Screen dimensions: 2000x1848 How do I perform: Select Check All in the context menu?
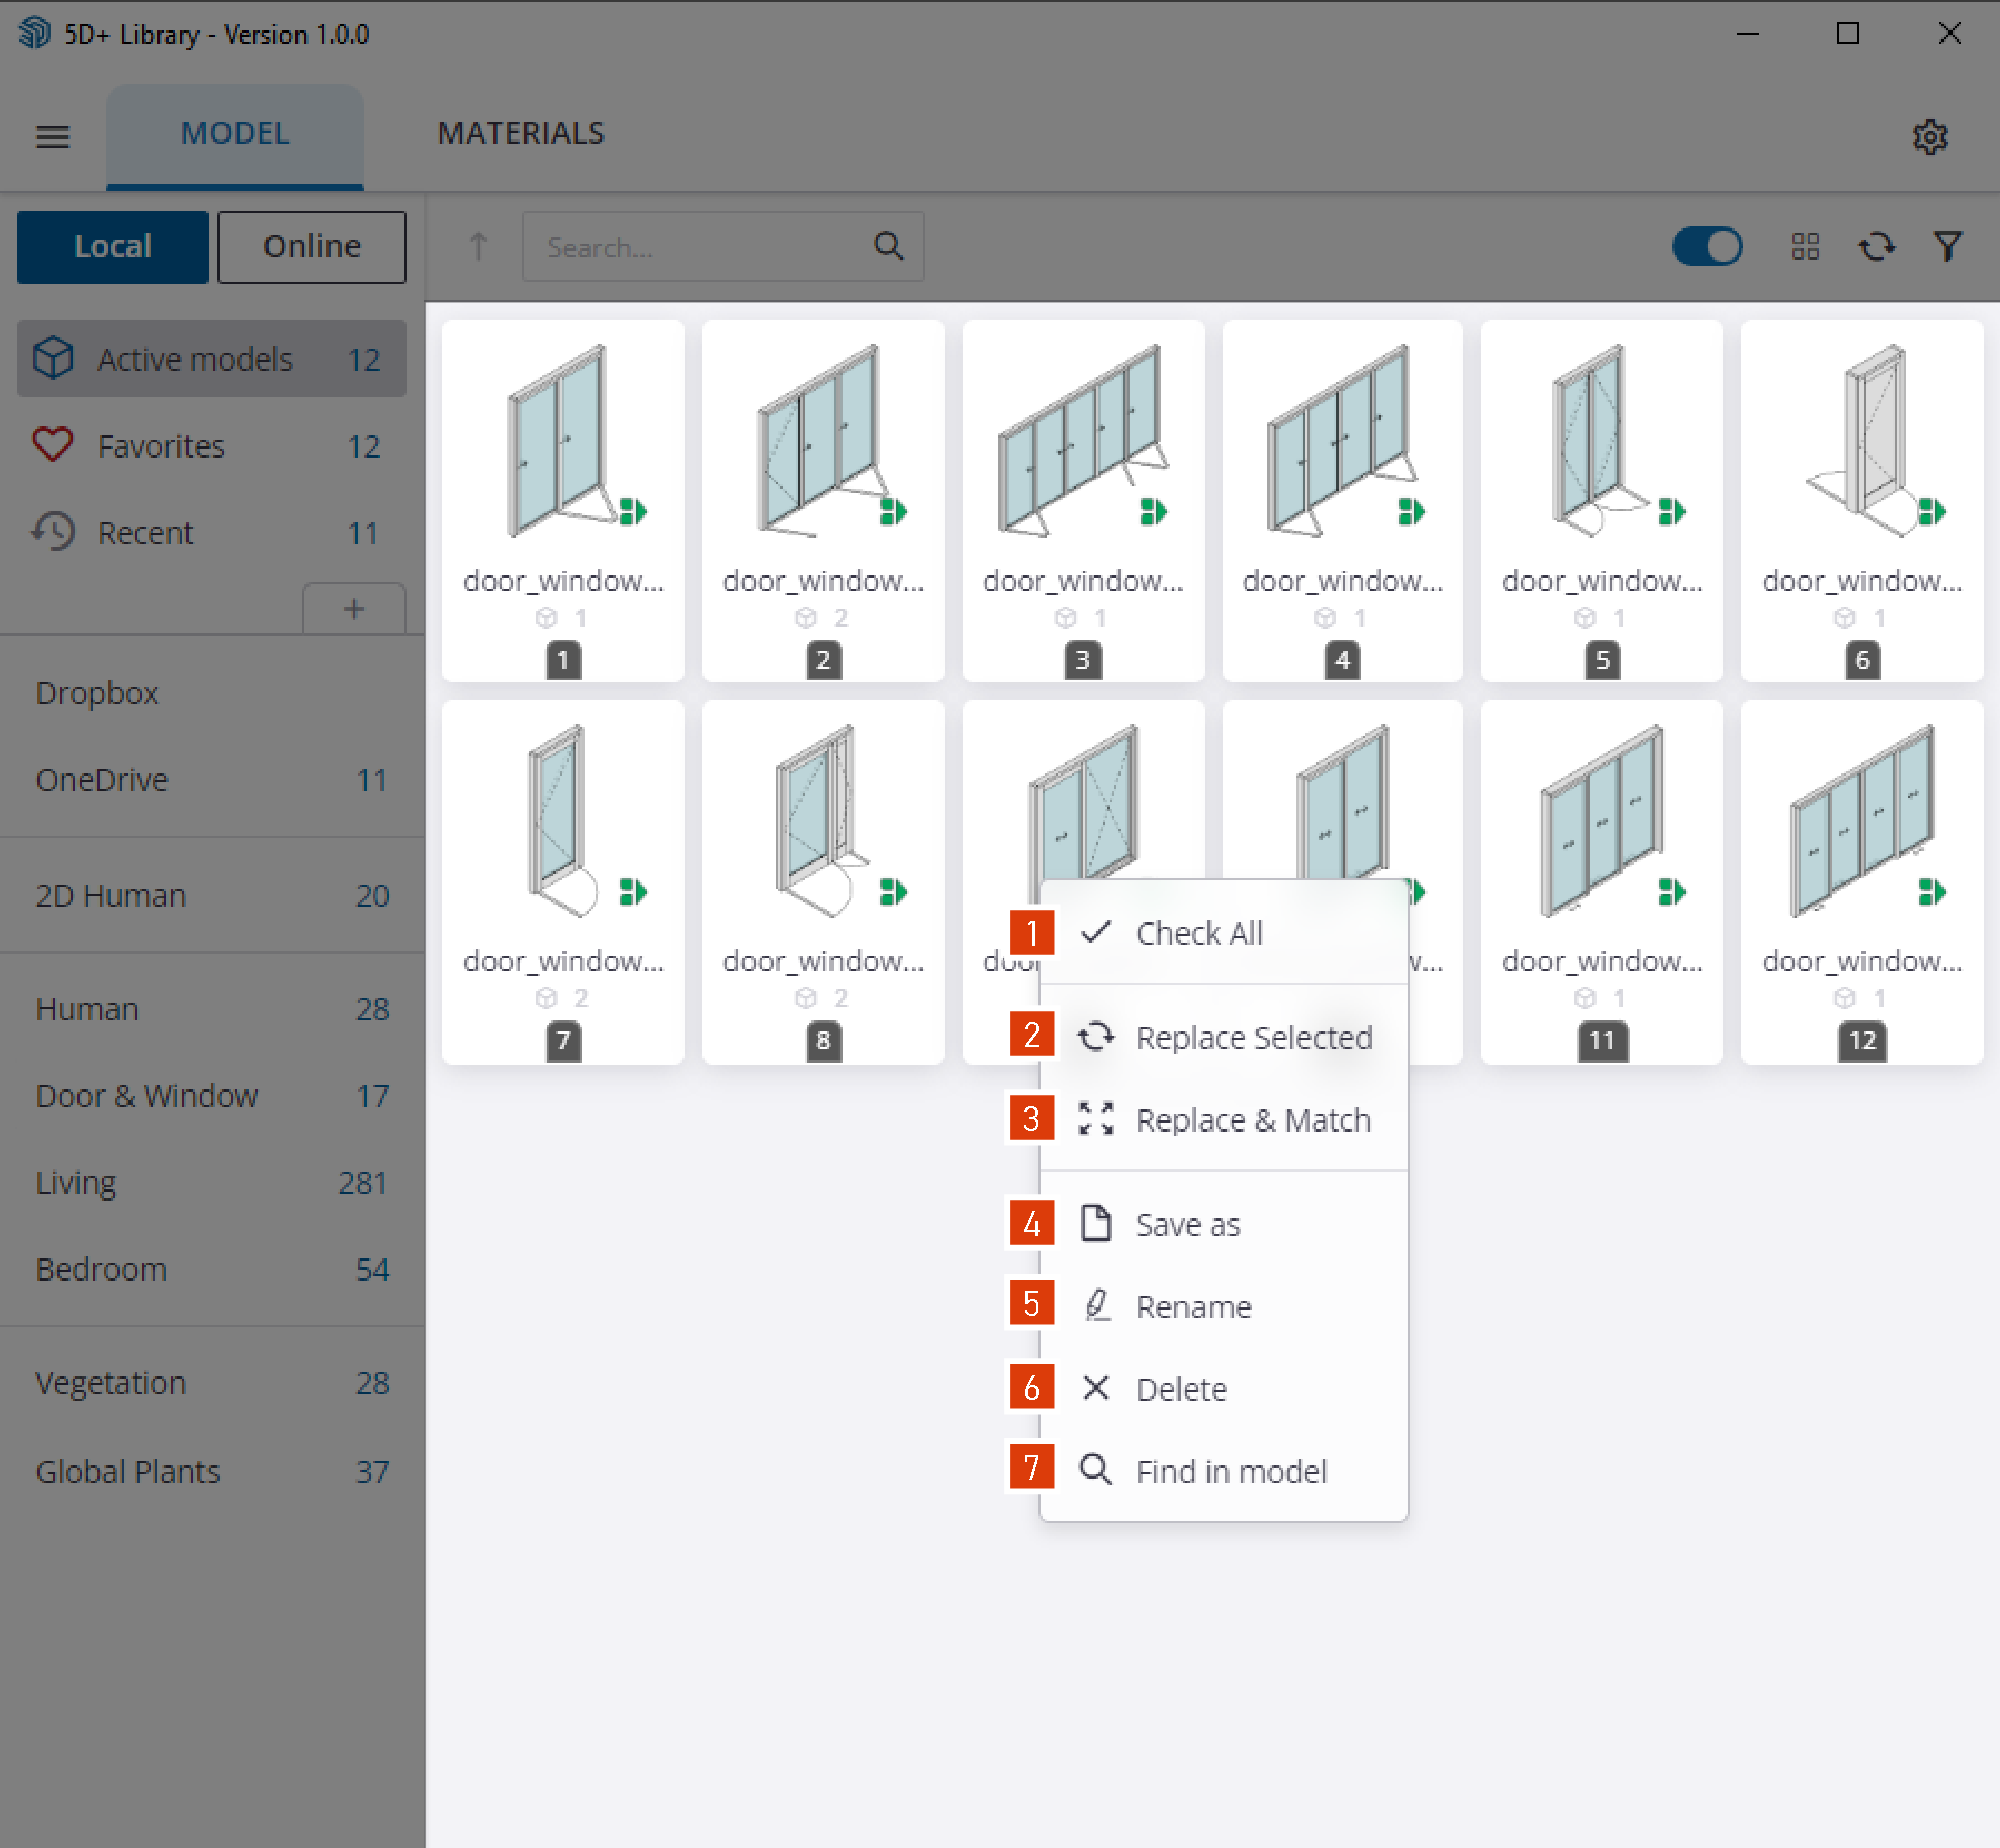1198,932
